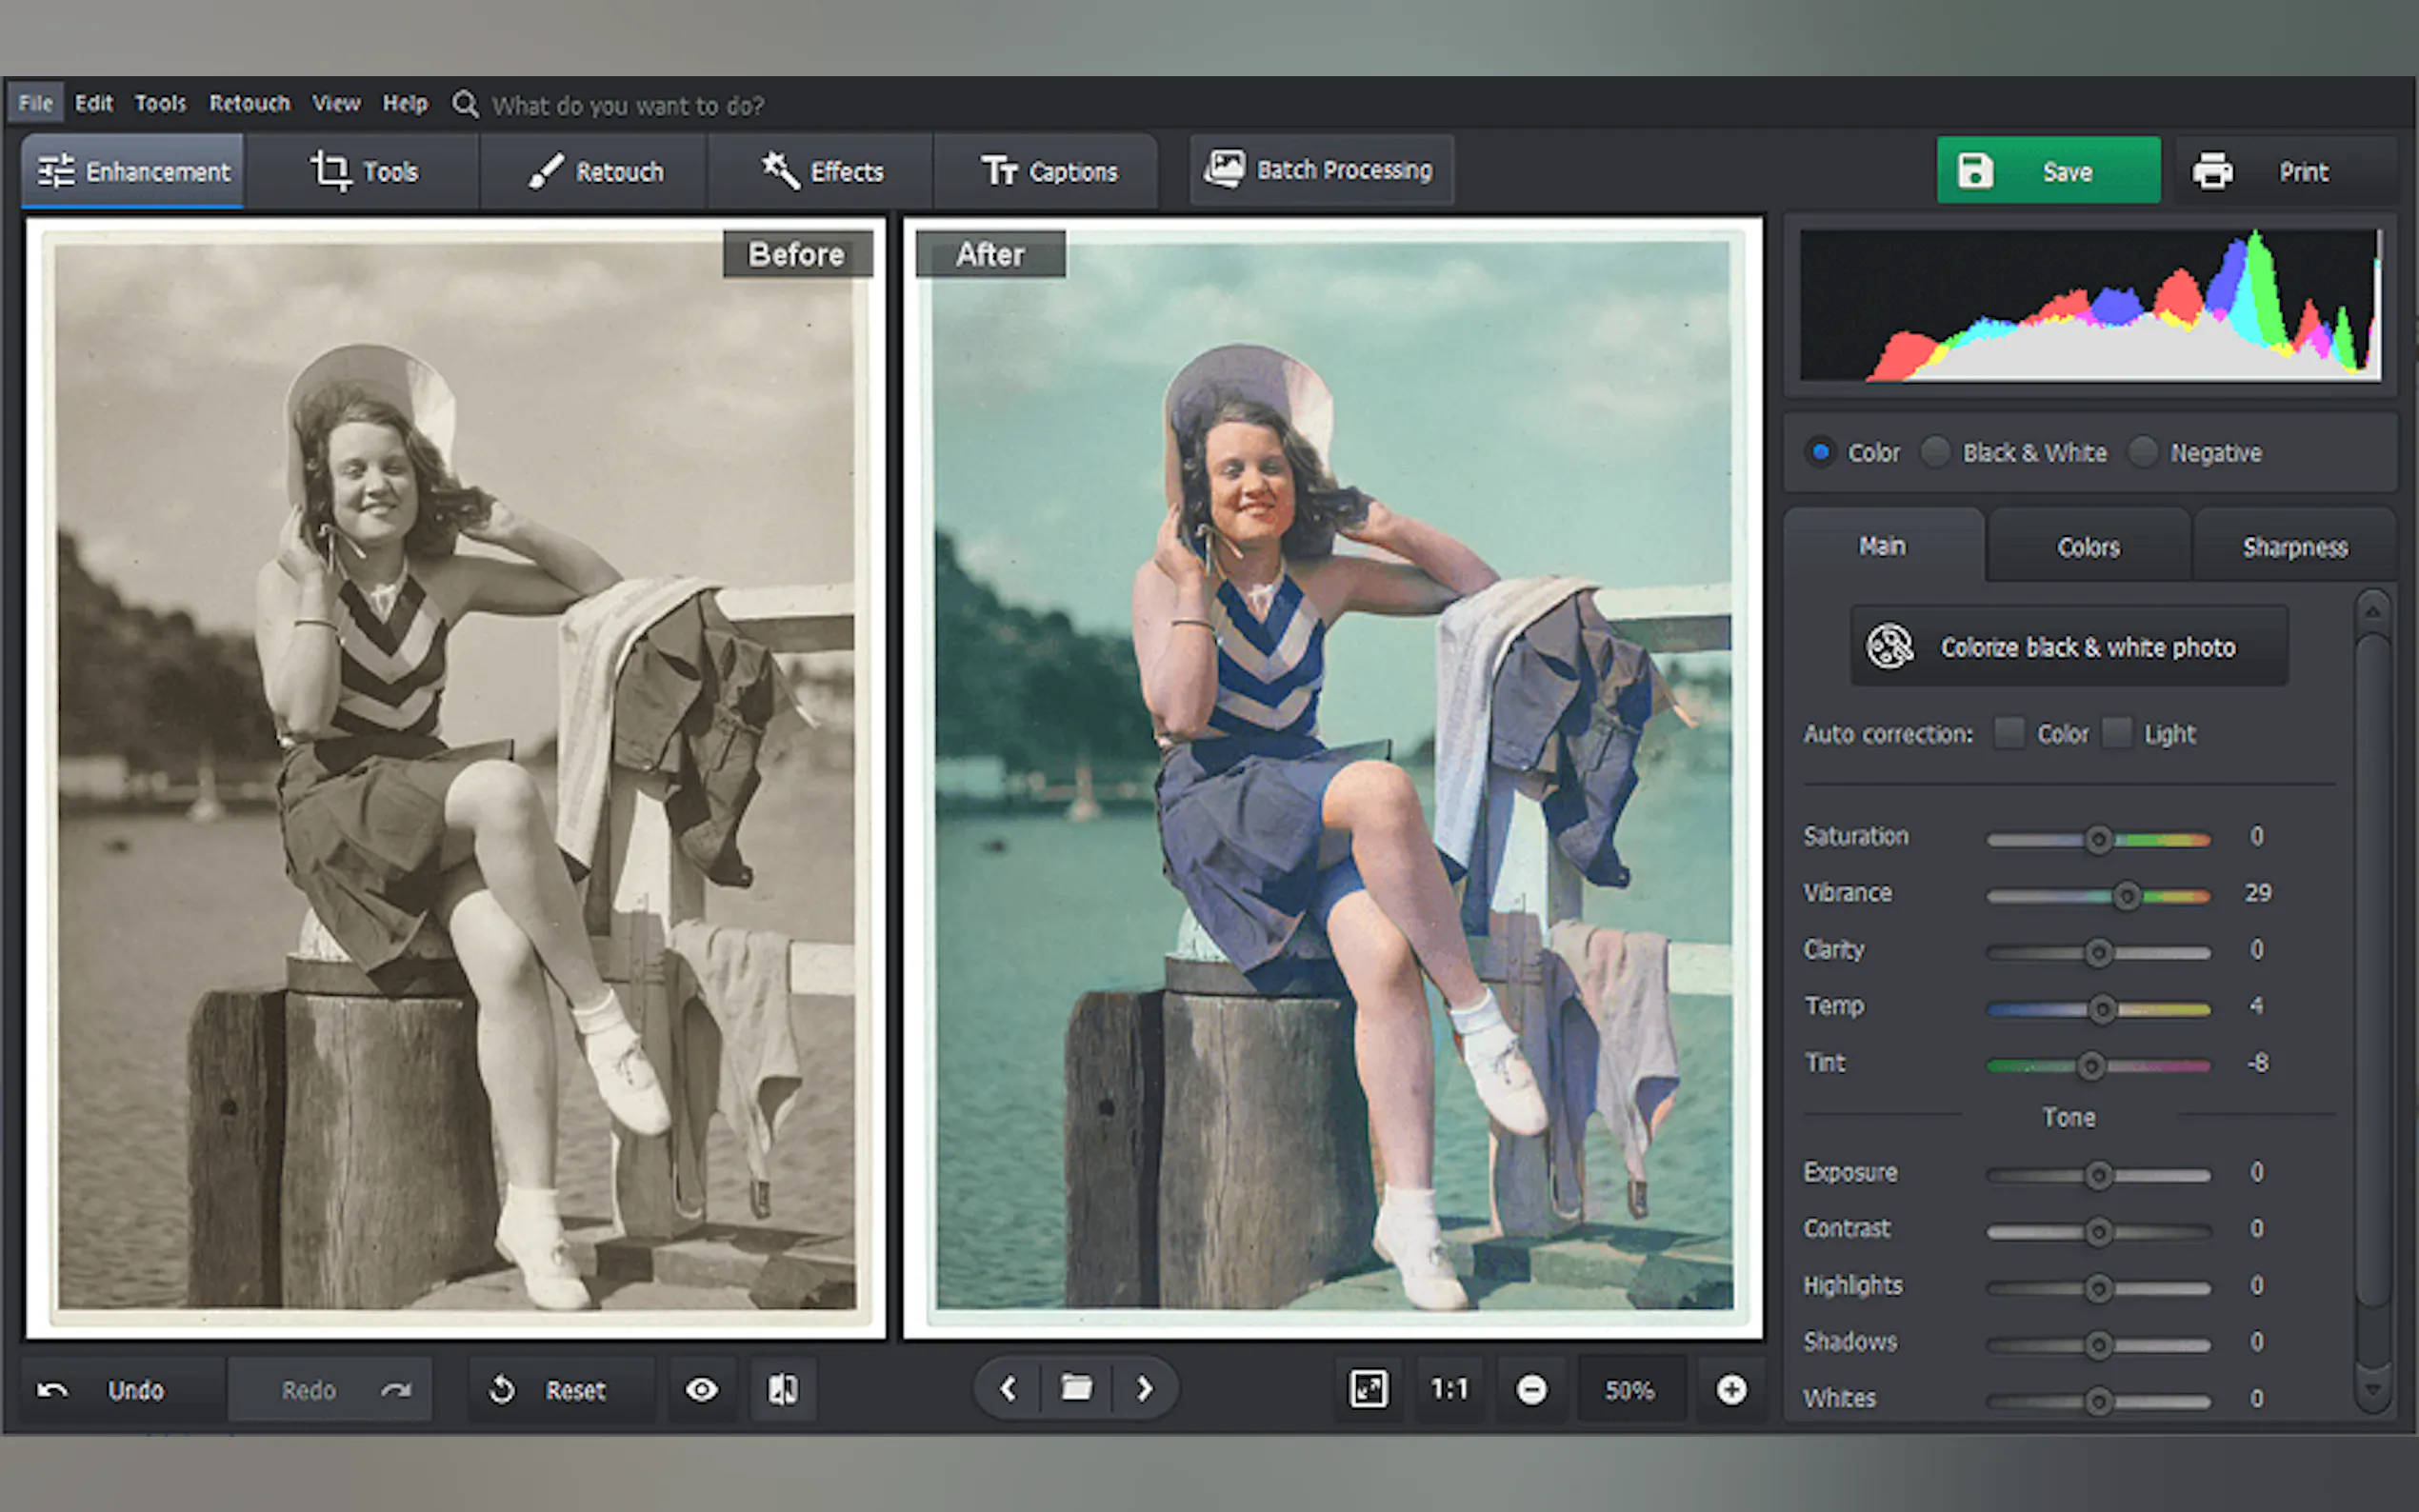Open the folder browse icon
The width and height of the screenshot is (2419, 1512).
tap(1076, 1388)
